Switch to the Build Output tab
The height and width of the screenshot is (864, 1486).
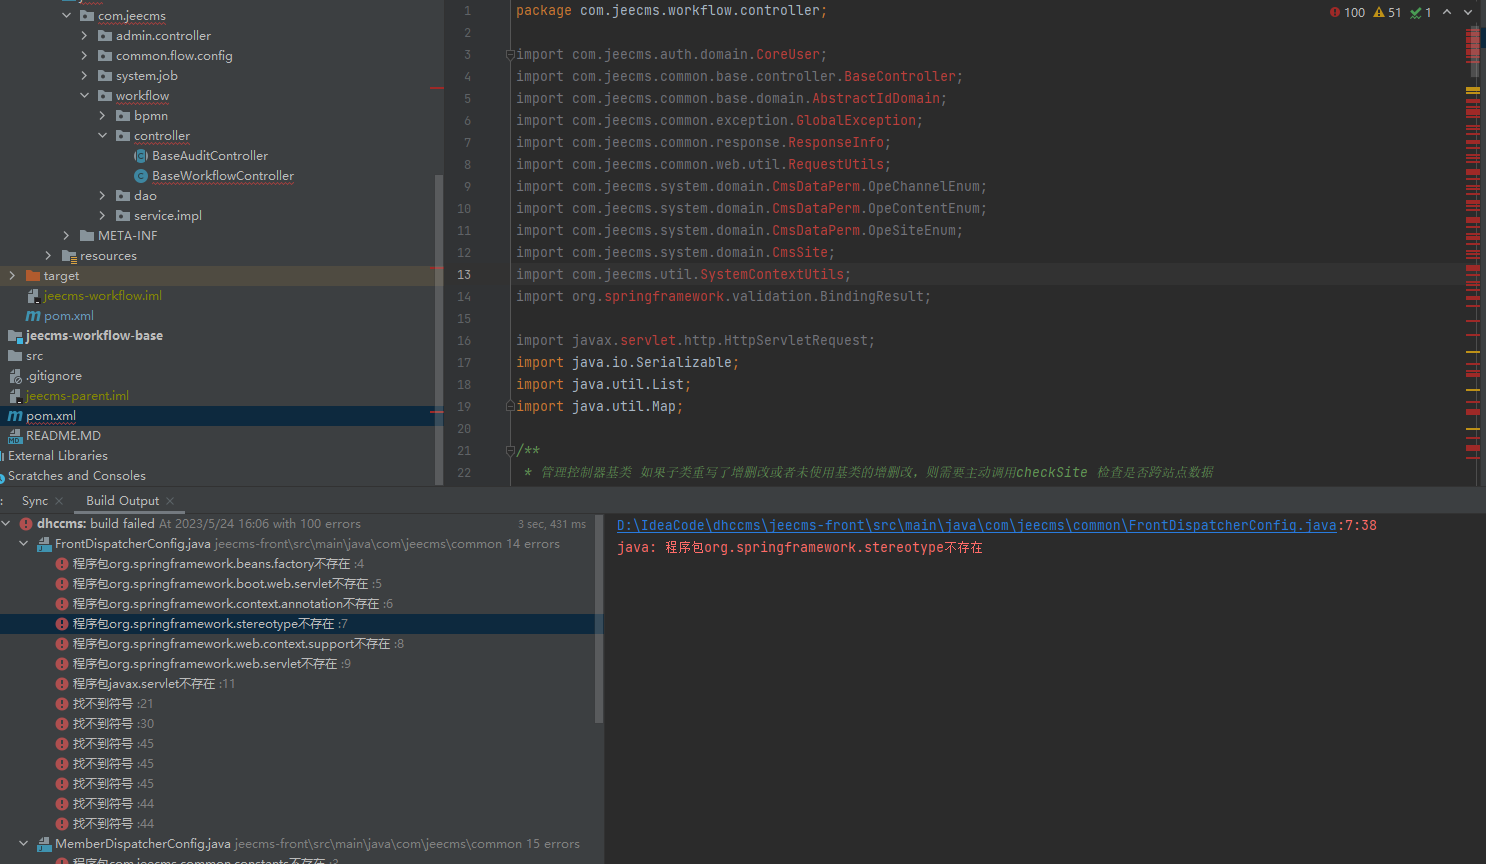[x=122, y=501]
